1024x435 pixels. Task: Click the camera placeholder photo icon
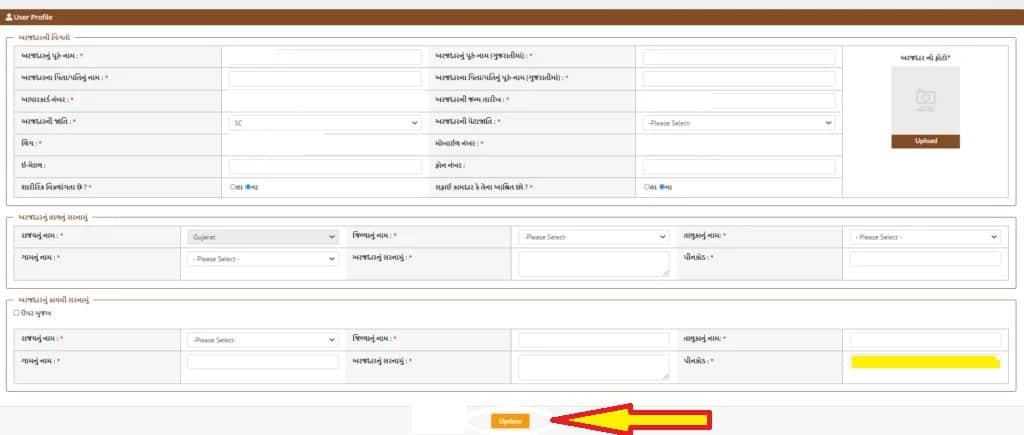[x=925, y=98]
